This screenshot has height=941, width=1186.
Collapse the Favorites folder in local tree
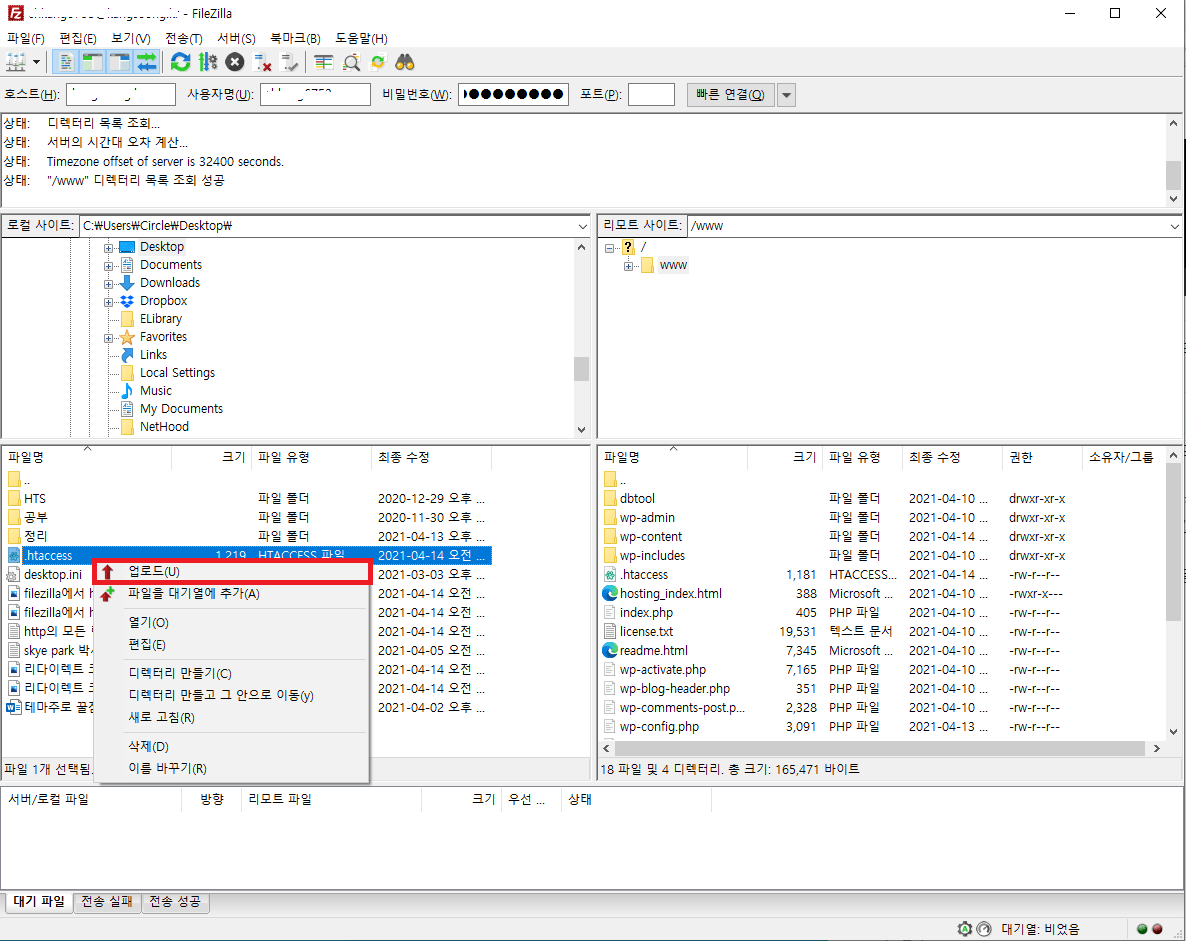point(109,336)
